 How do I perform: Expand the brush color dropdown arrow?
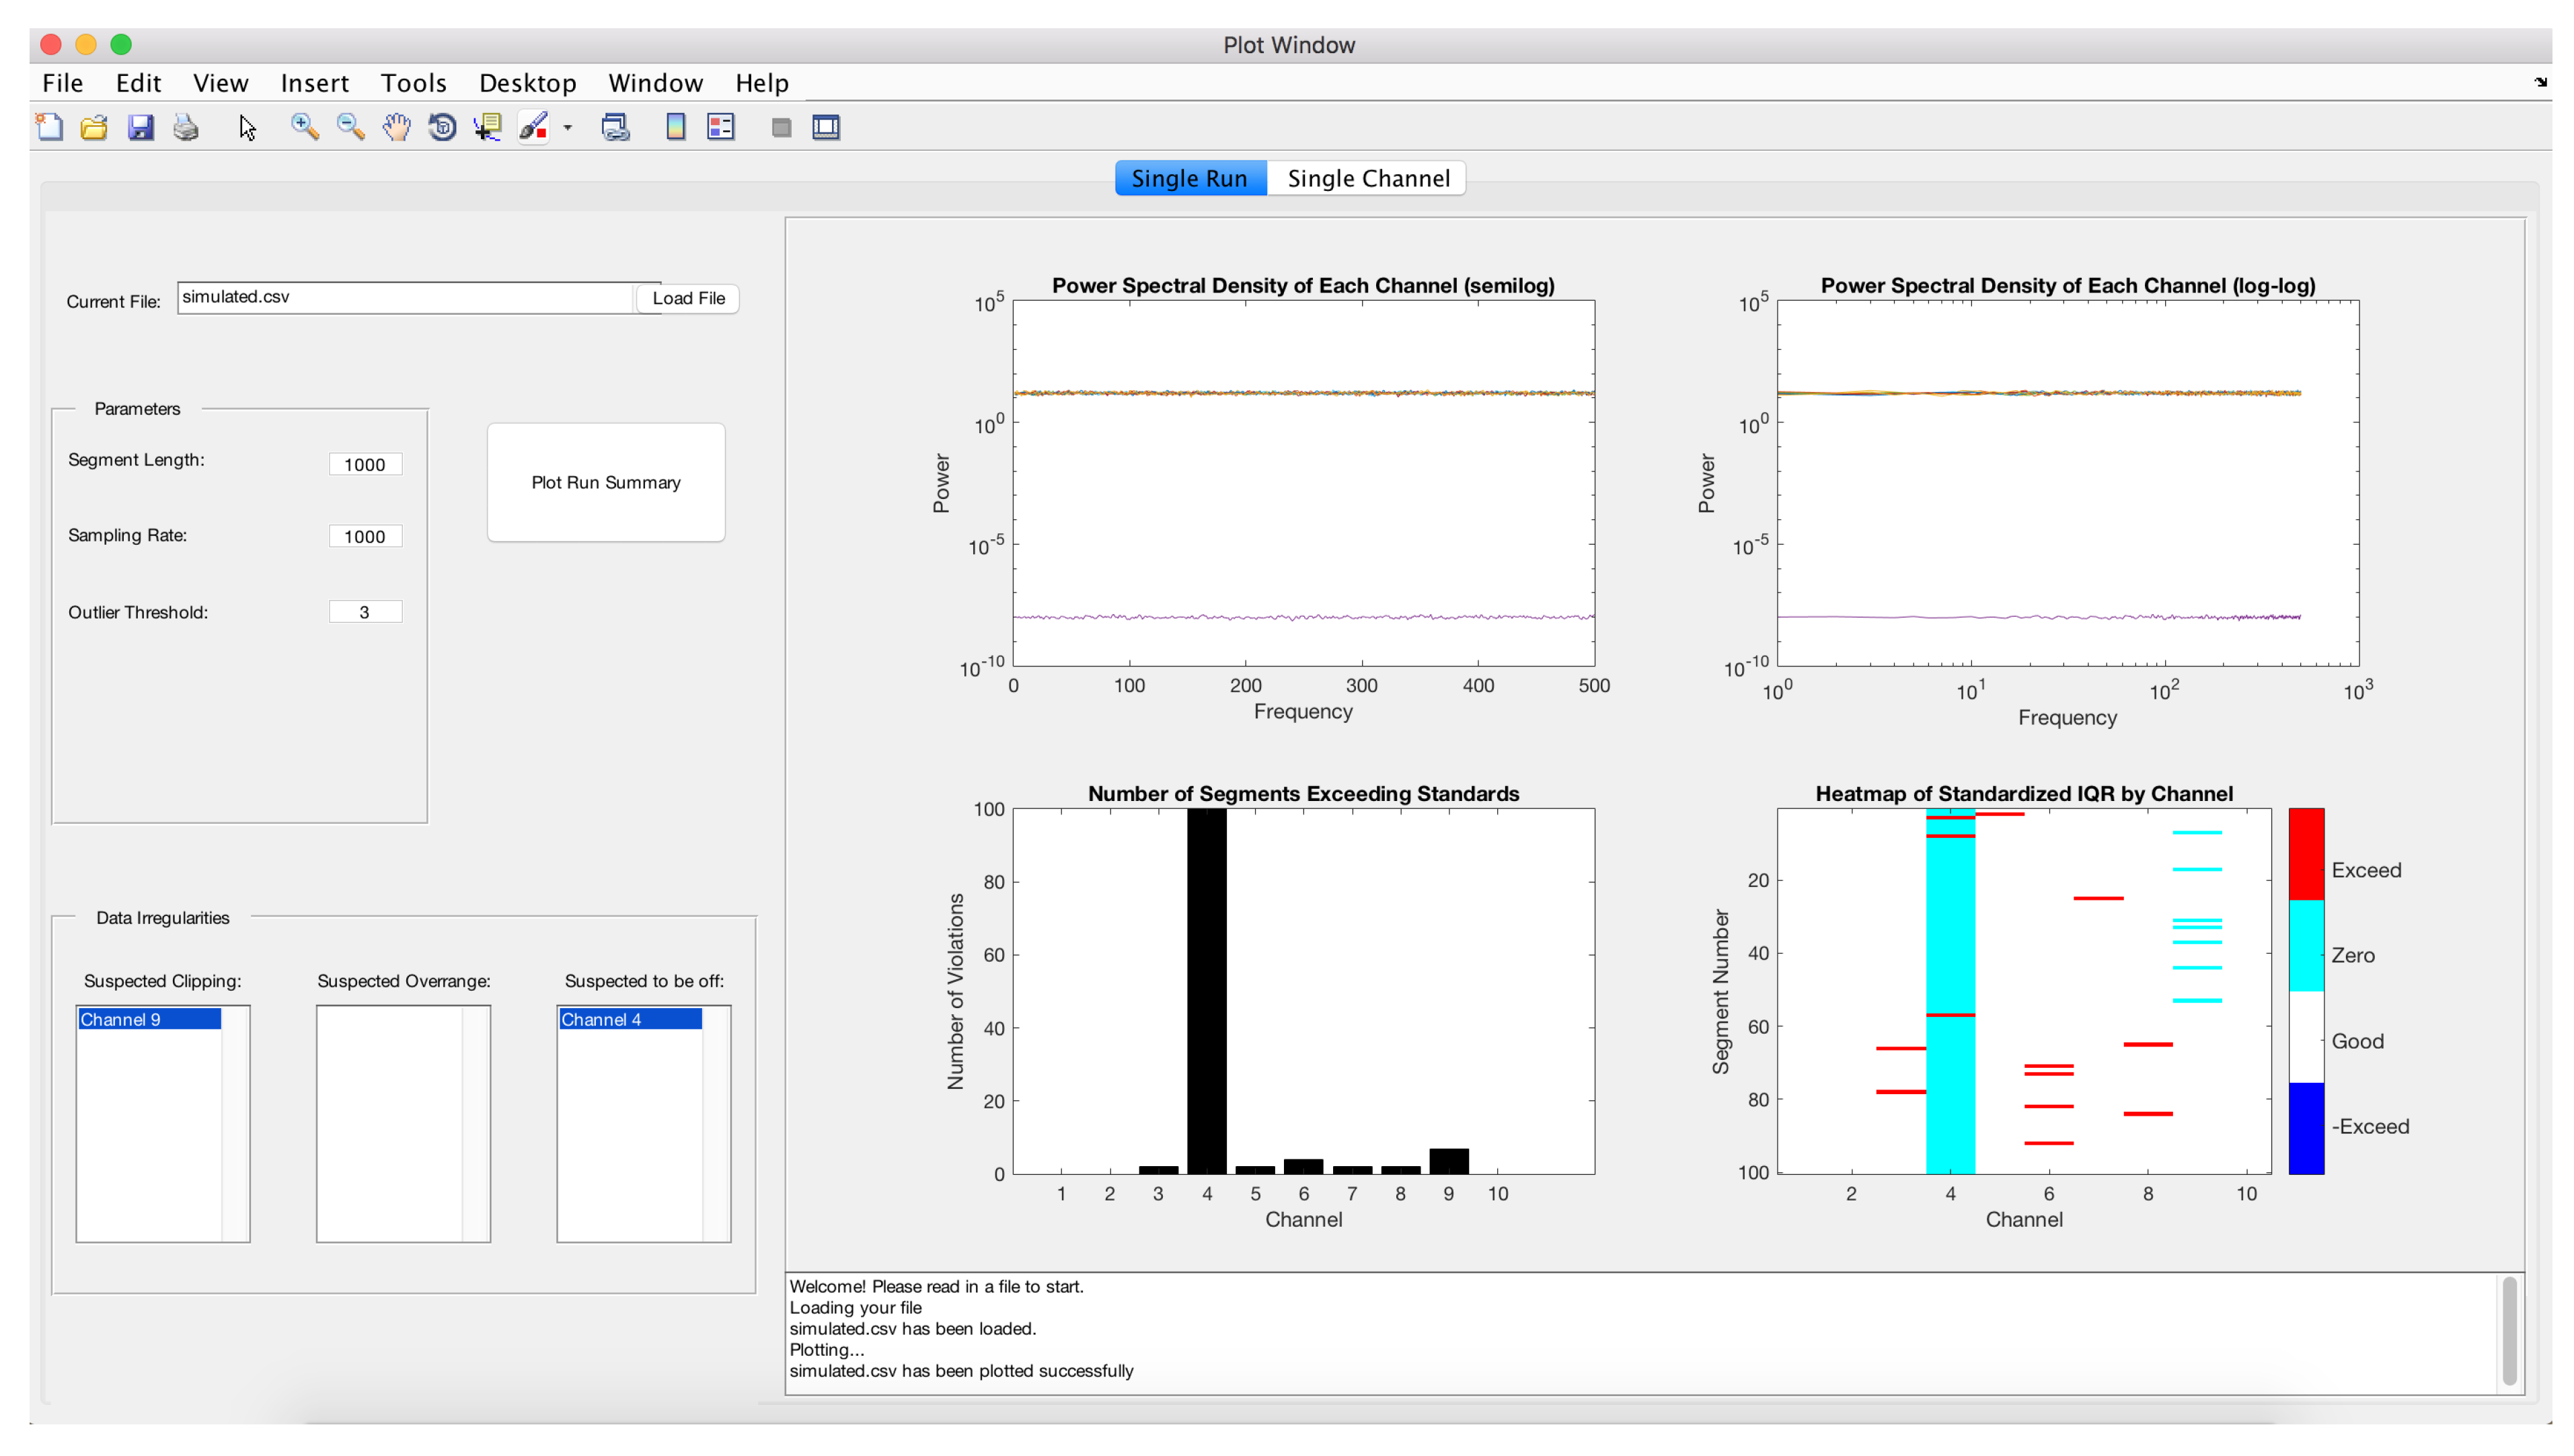pyautogui.click(x=567, y=127)
